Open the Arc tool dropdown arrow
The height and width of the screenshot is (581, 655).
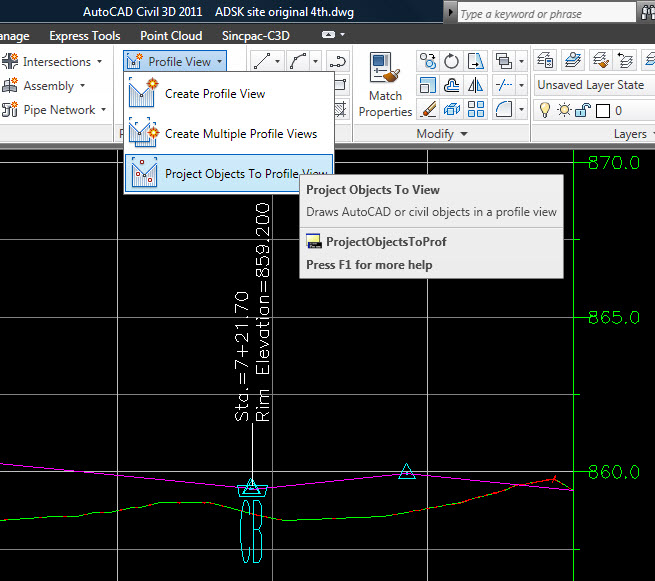coord(315,61)
